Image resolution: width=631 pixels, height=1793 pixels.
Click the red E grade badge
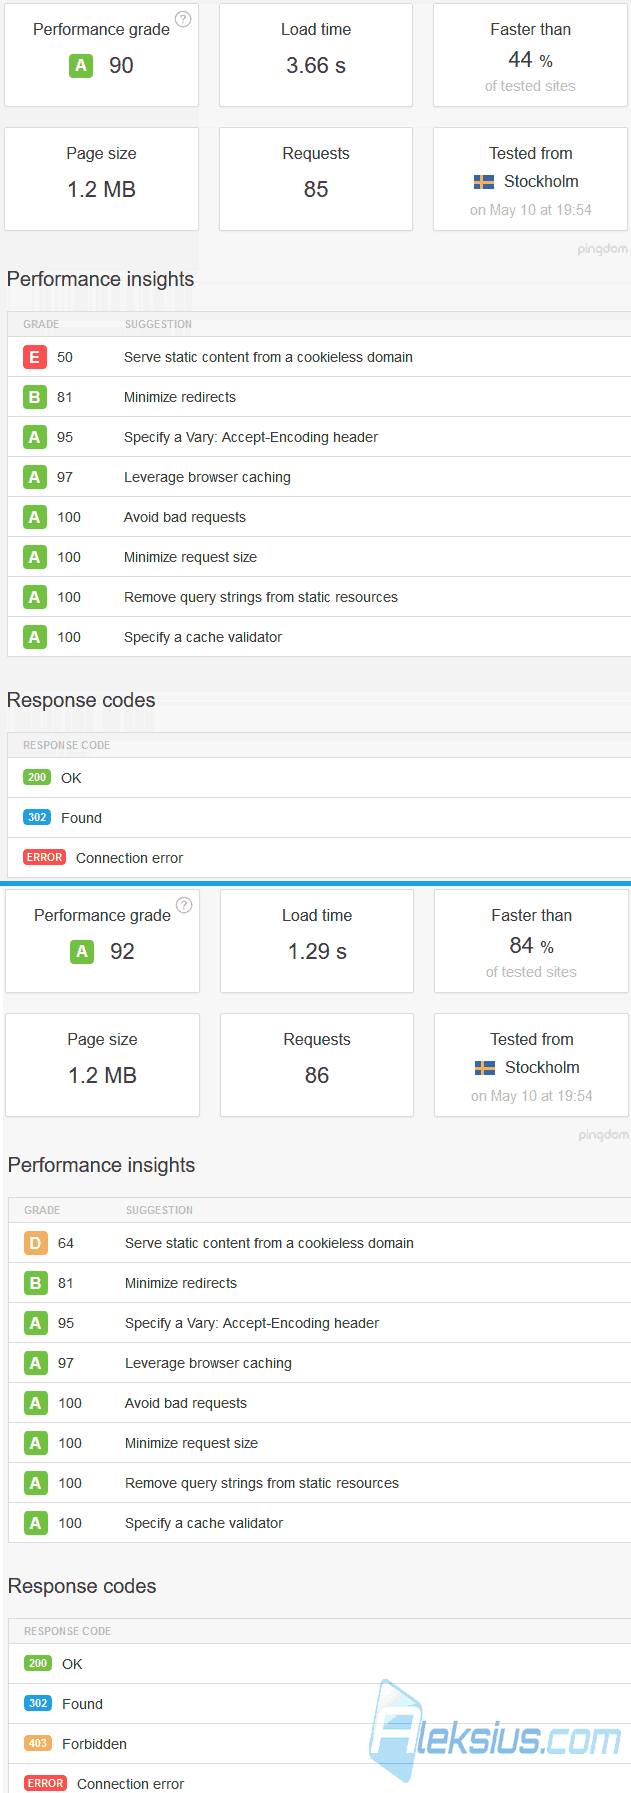34,357
